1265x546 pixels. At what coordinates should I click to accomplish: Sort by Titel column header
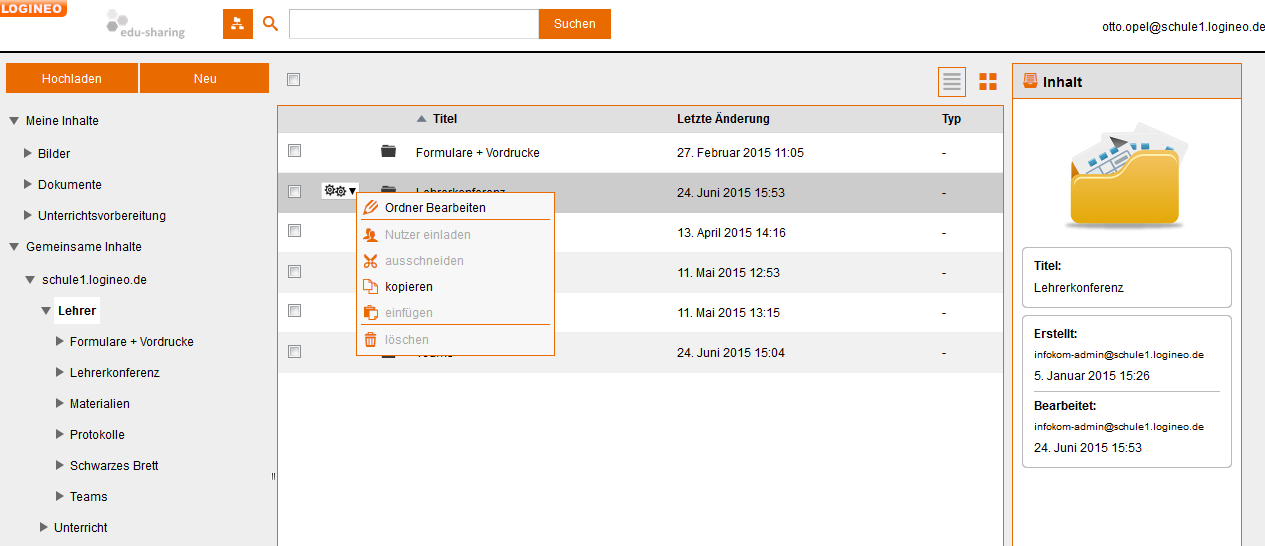[445, 119]
